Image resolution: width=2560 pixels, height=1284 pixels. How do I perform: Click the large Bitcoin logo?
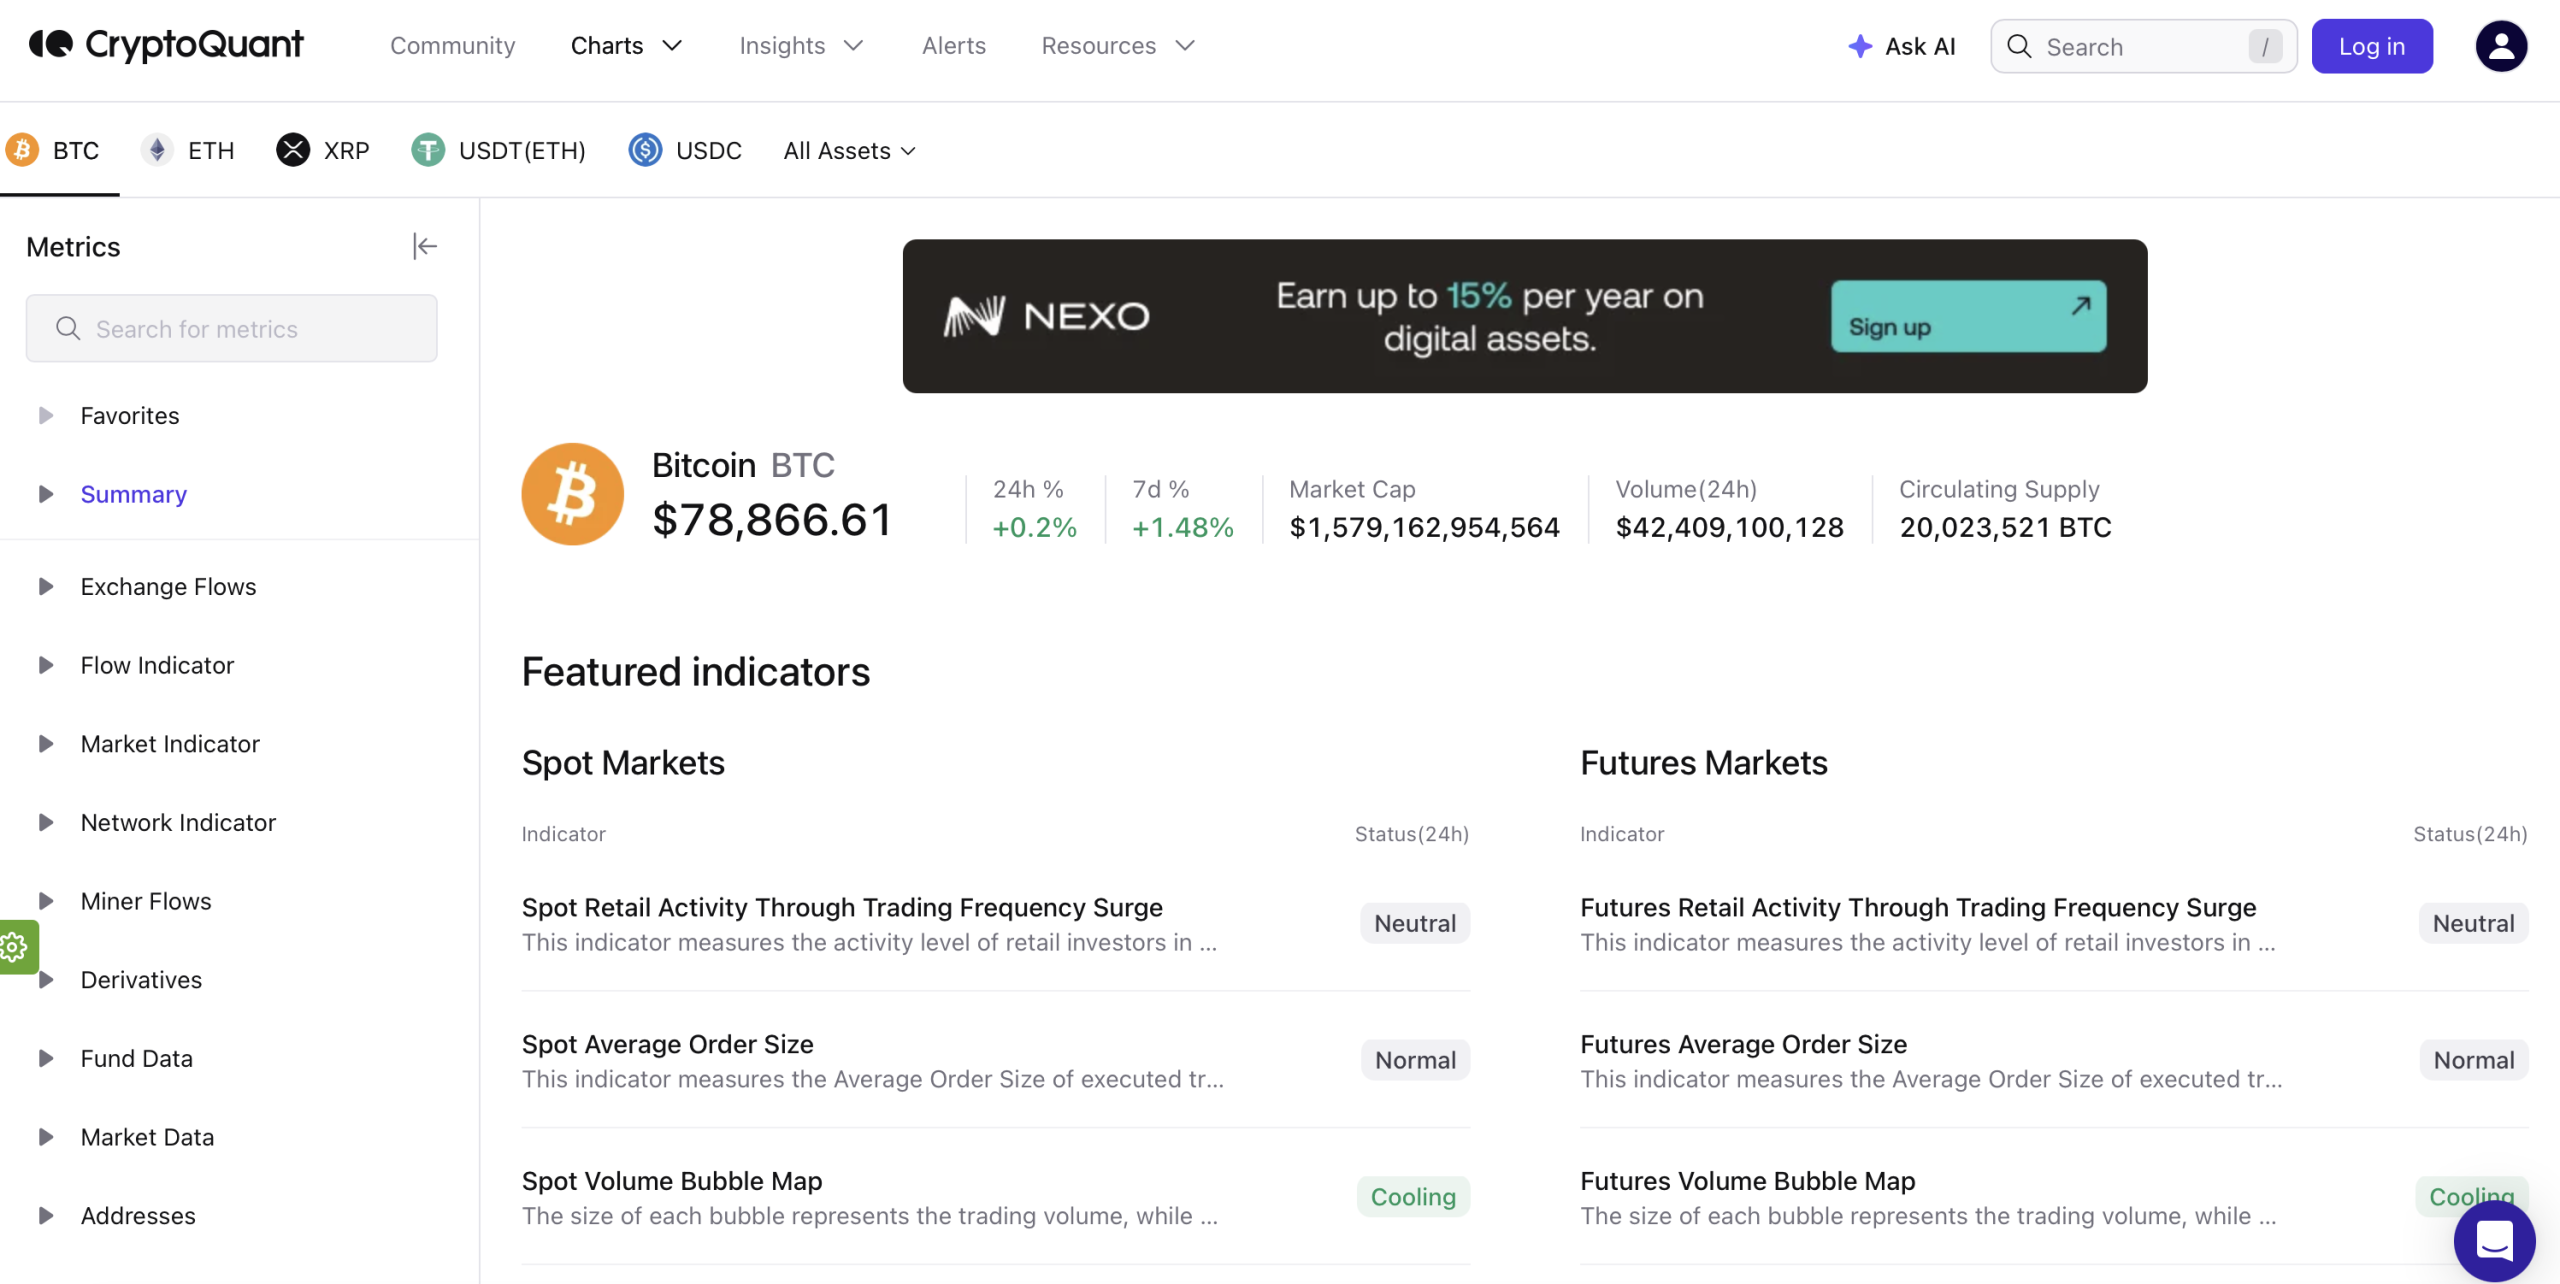coord(572,494)
